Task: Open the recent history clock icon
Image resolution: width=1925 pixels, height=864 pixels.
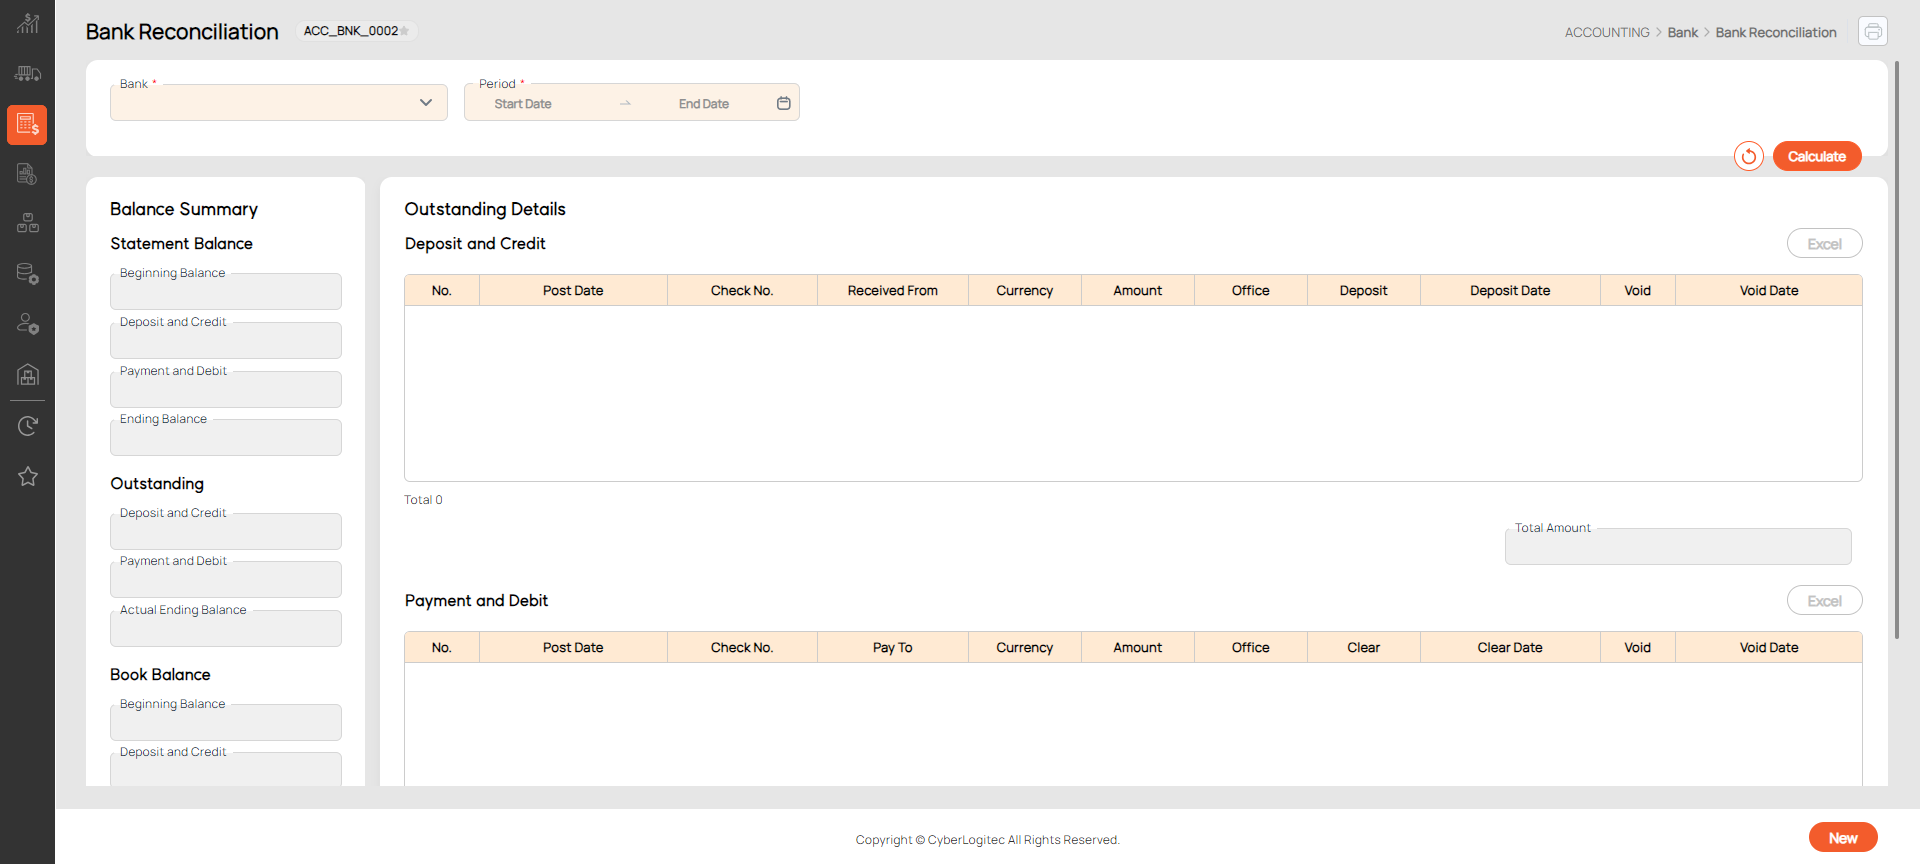Action: point(27,426)
